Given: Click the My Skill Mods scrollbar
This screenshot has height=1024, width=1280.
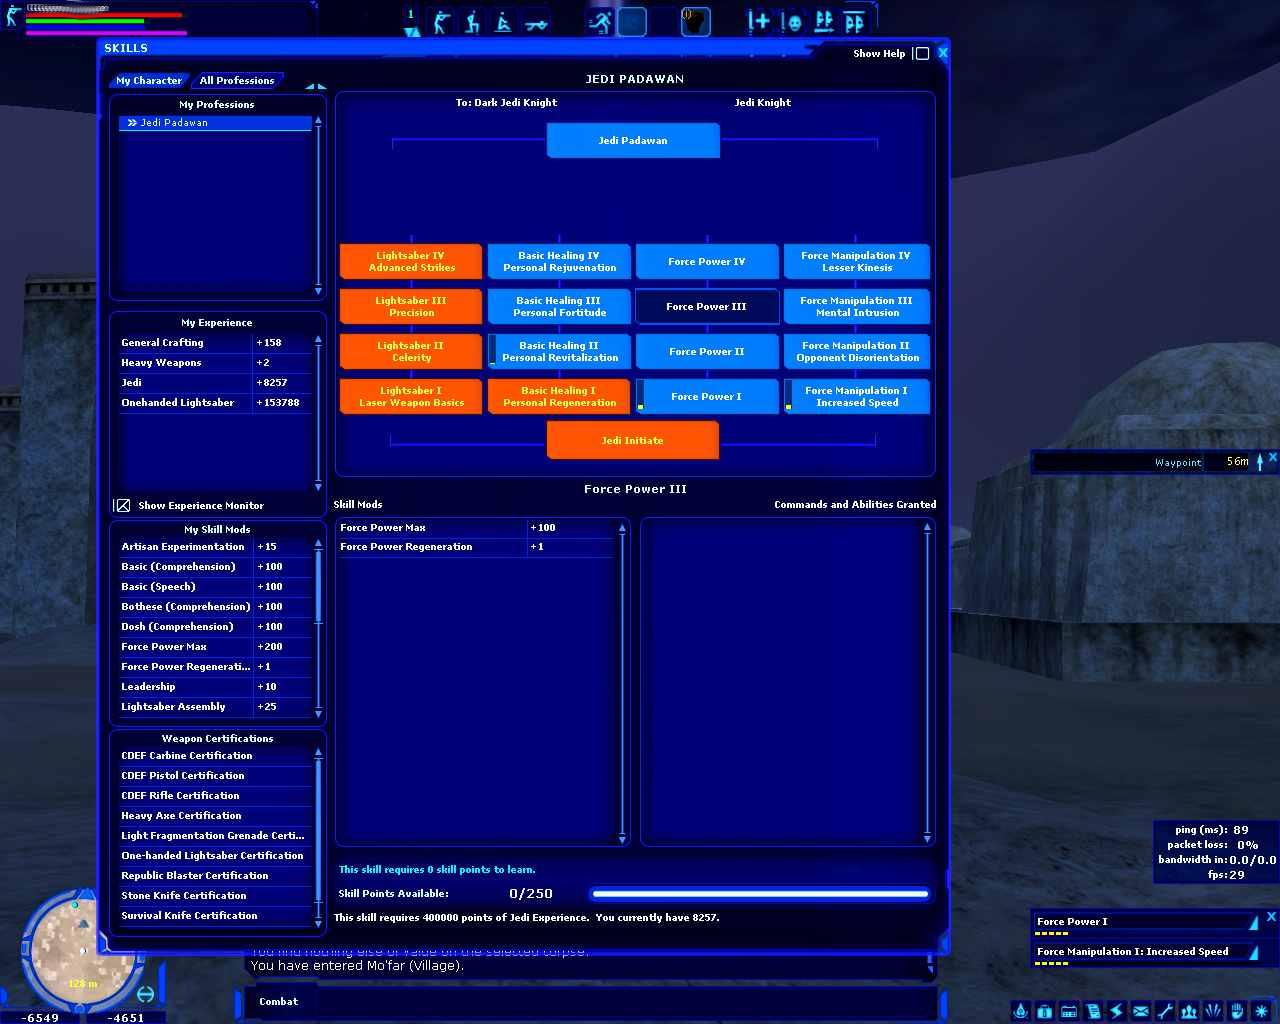Looking at the screenshot, I should (319, 627).
